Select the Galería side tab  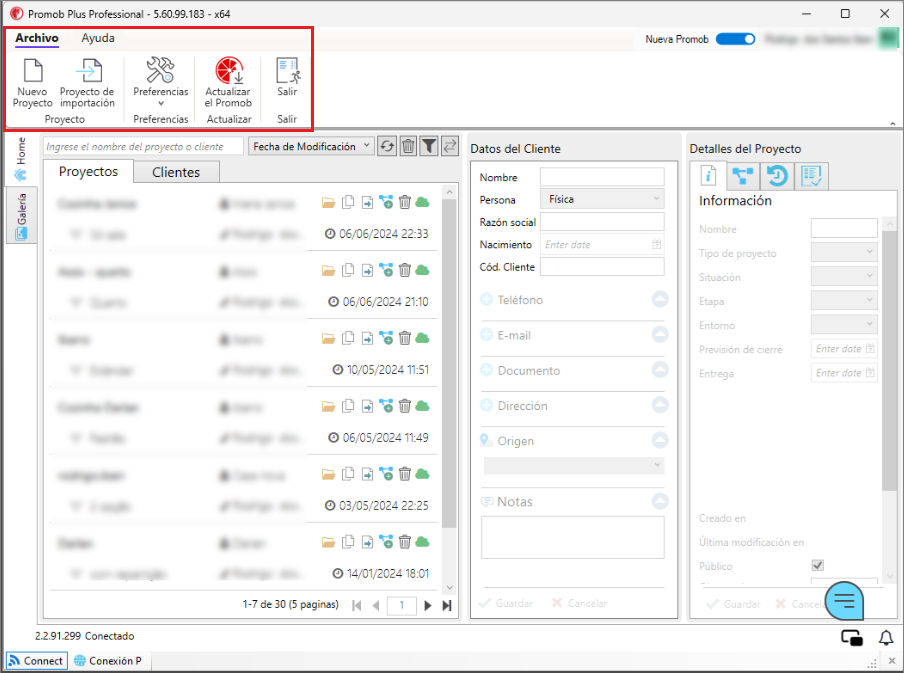click(21, 216)
